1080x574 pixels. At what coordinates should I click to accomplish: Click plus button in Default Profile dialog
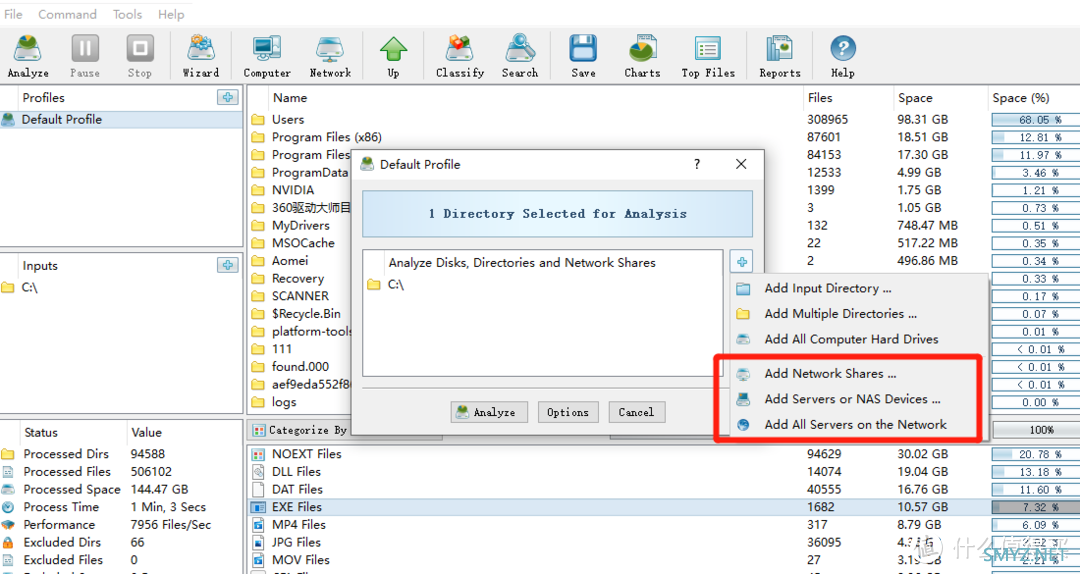(x=741, y=262)
